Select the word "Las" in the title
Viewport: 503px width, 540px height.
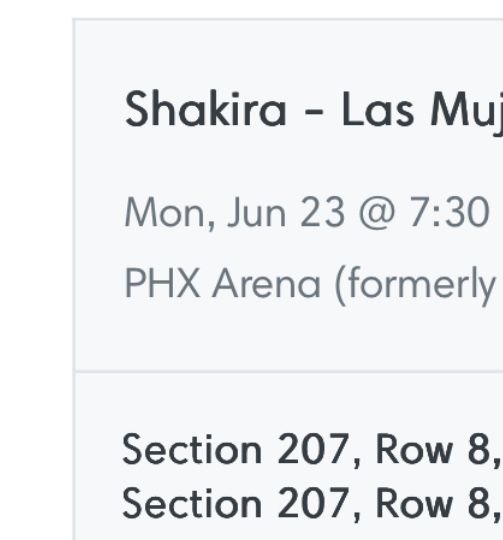coord(377,110)
